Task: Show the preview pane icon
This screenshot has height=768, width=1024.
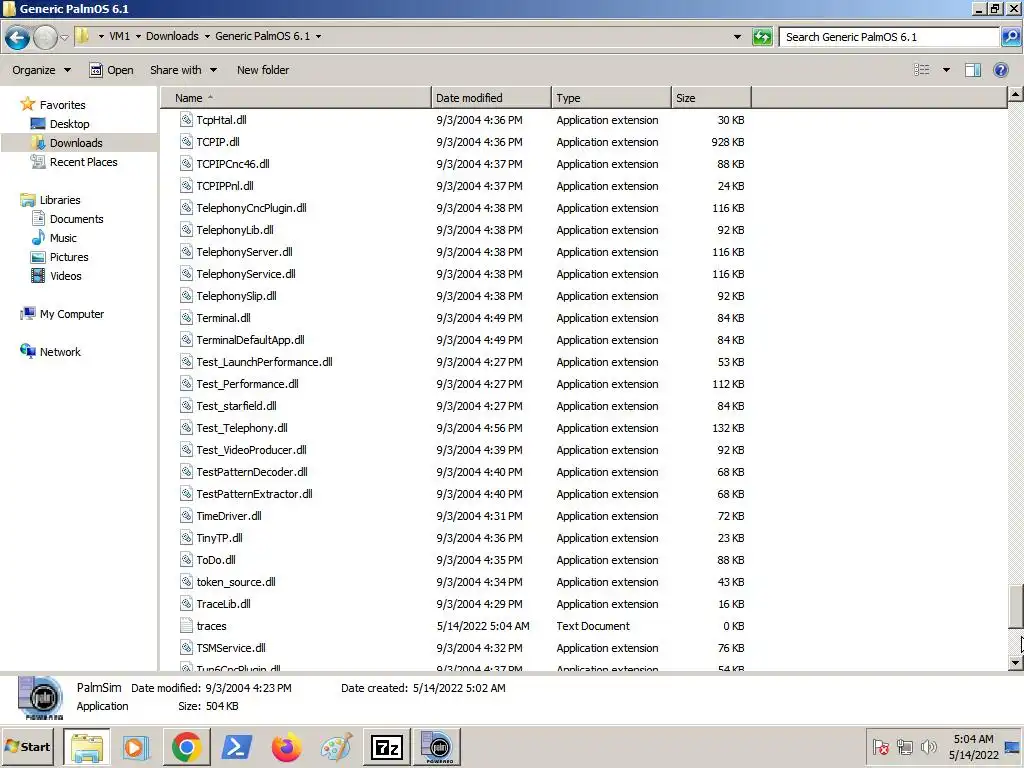Action: point(972,70)
